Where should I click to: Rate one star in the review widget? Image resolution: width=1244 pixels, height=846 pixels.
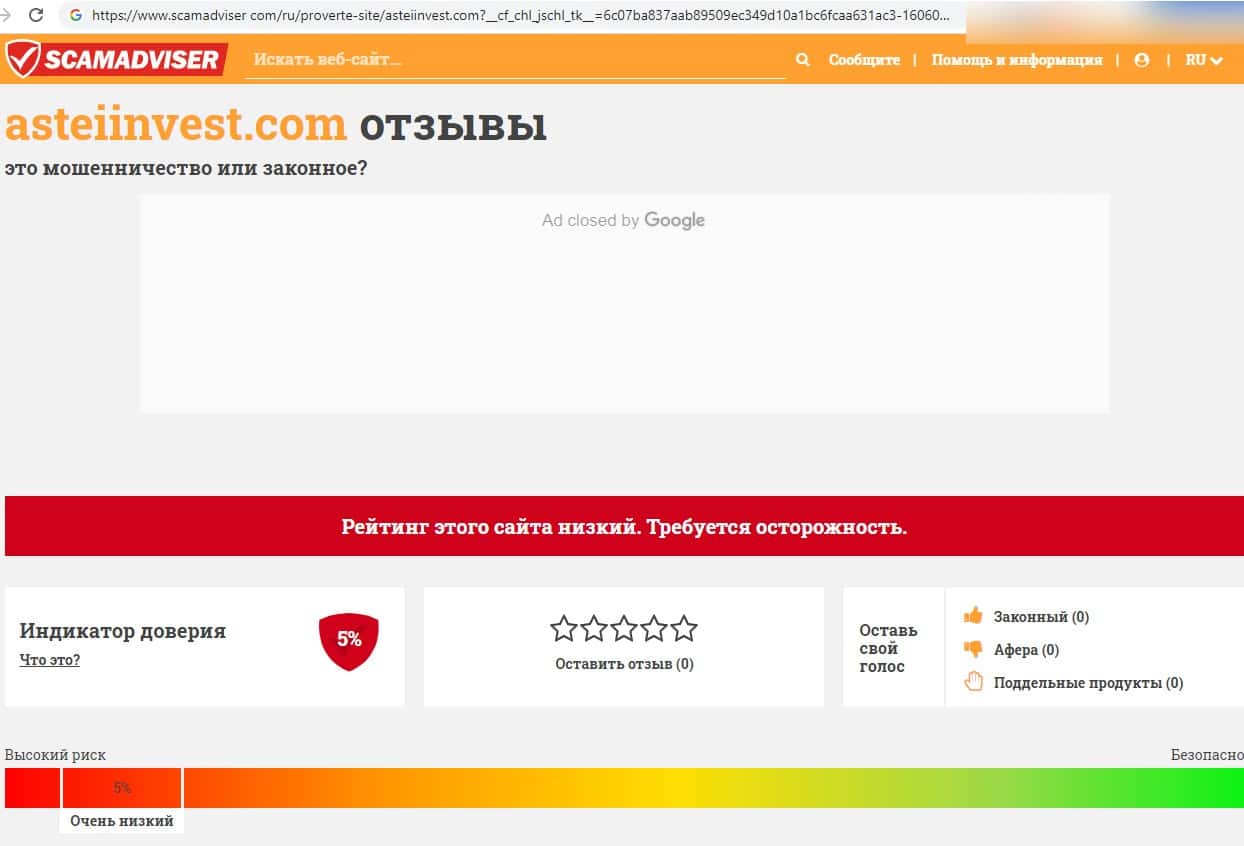(x=564, y=629)
